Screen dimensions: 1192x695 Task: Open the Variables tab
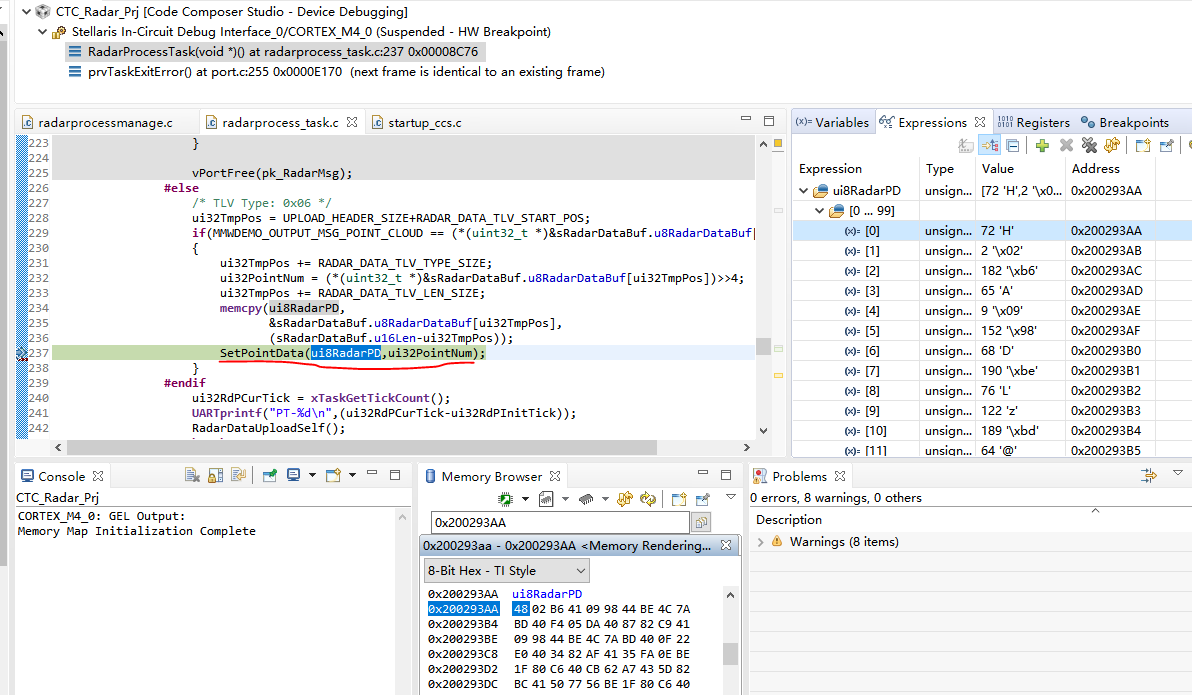833,122
